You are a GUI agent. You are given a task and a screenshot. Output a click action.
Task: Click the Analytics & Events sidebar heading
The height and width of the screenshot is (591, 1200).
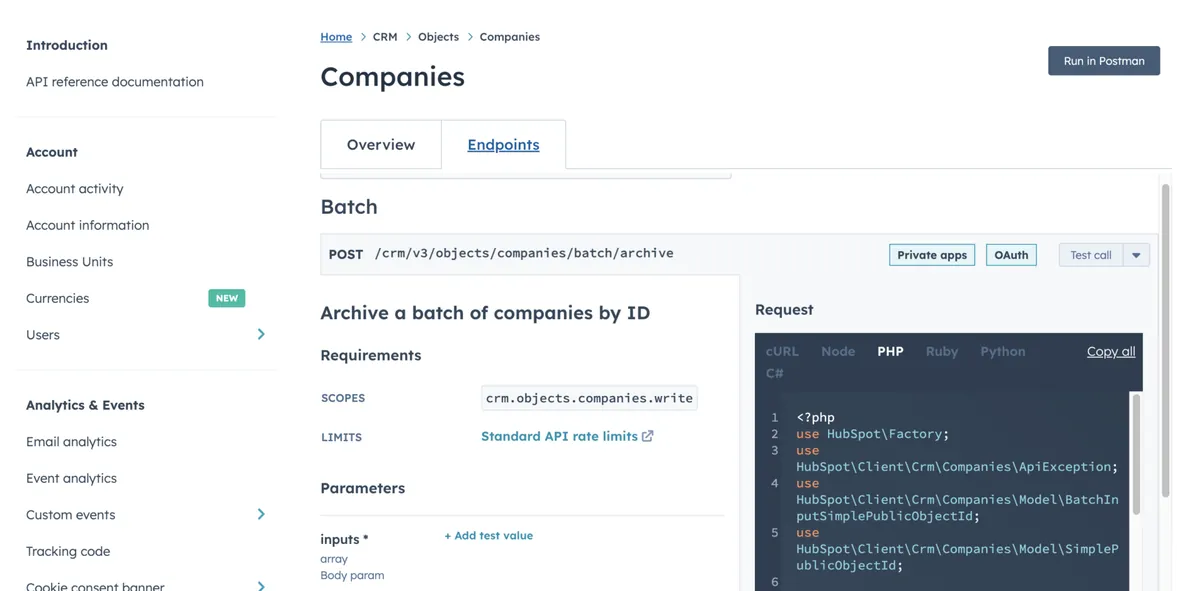85,405
